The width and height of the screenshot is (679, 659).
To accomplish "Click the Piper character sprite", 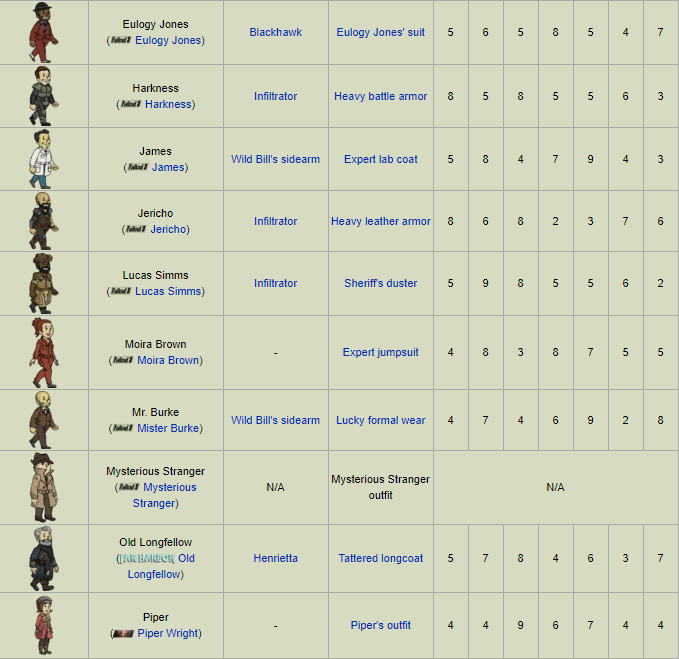I will (44, 625).
